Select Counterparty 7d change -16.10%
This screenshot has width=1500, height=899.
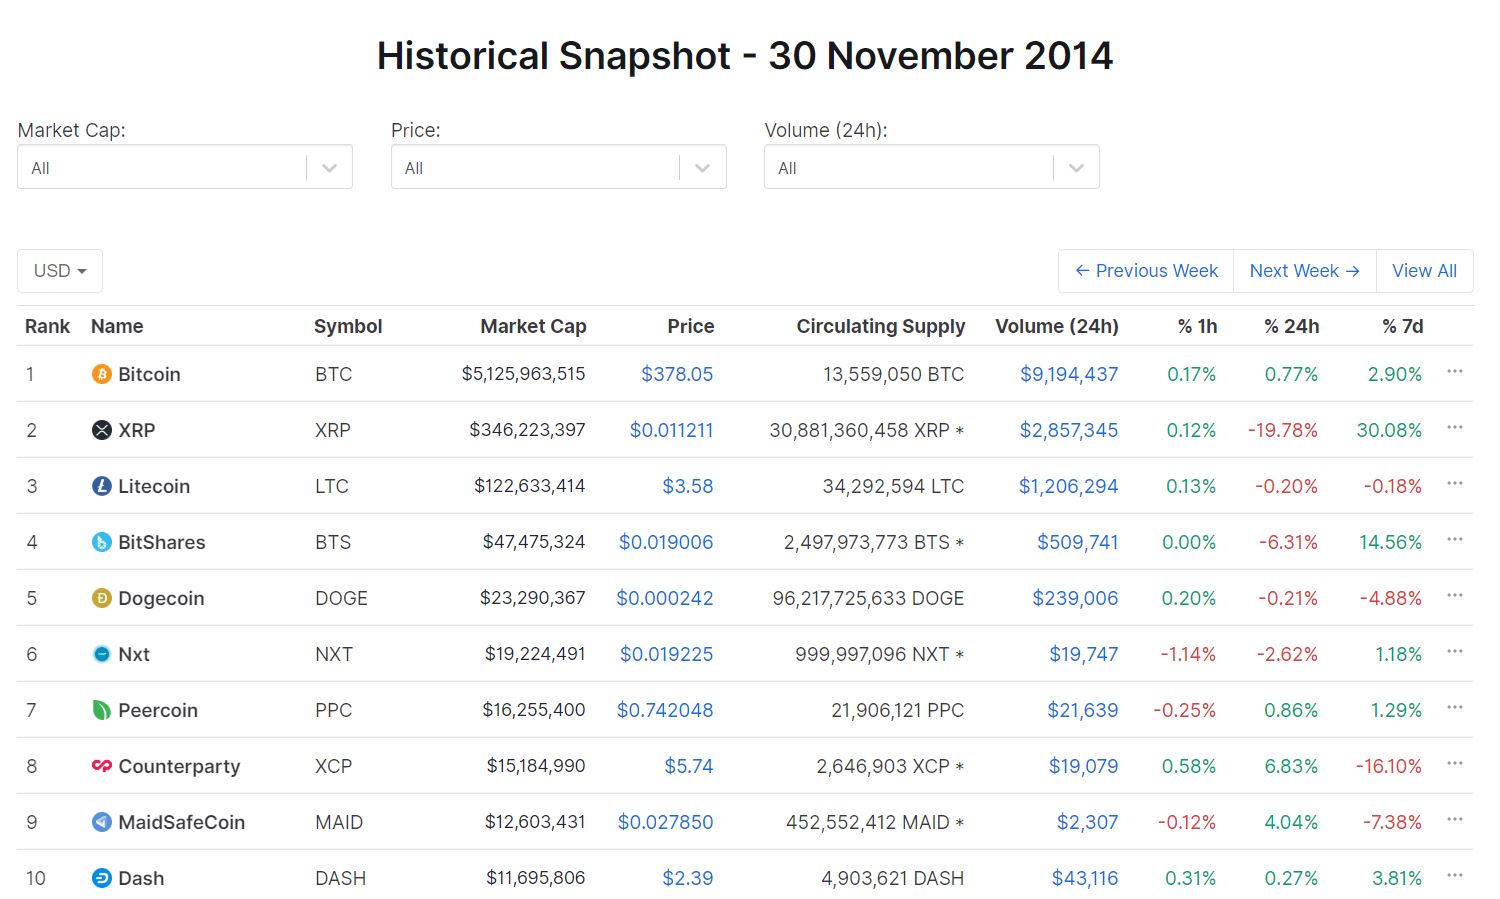pyautogui.click(x=1389, y=766)
